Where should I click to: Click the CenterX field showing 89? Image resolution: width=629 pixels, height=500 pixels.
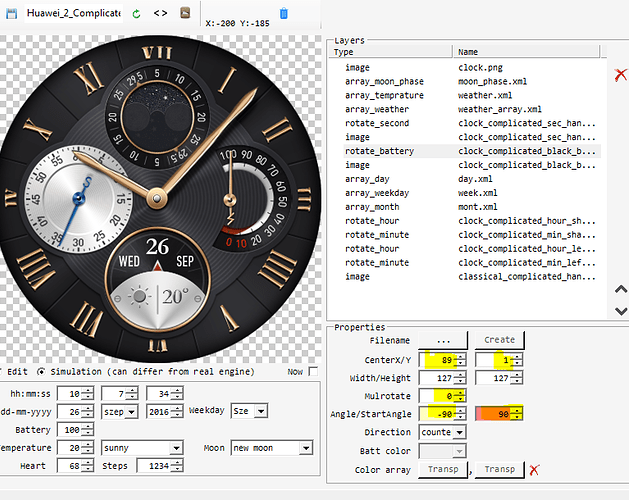pyautogui.click(x=442, y=360)
